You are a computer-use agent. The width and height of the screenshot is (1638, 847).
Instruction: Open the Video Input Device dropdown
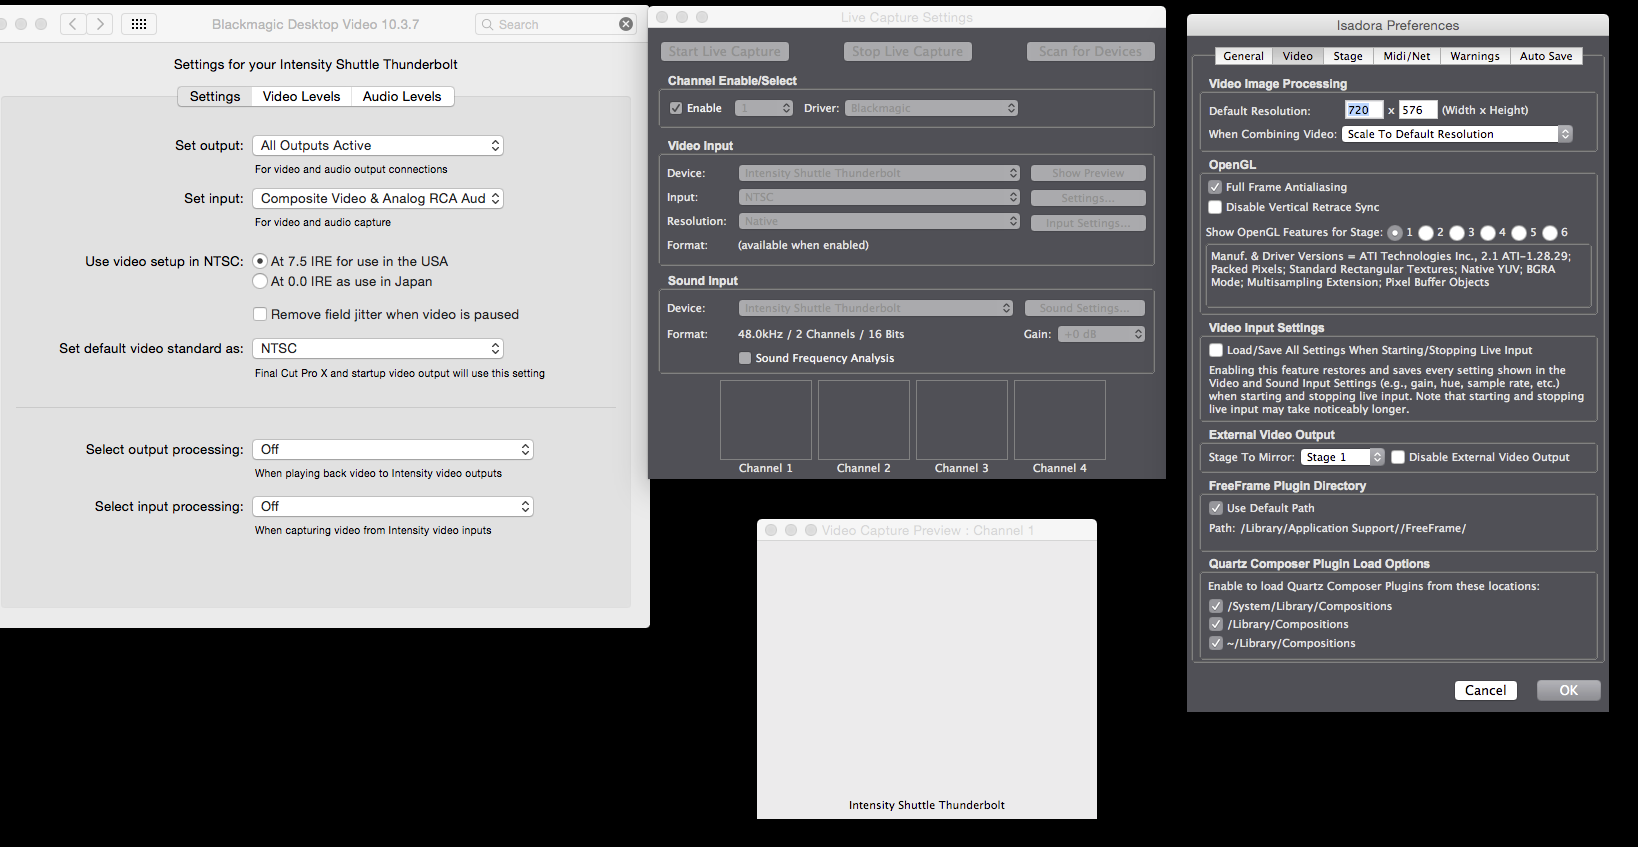[x=879, y=173]
